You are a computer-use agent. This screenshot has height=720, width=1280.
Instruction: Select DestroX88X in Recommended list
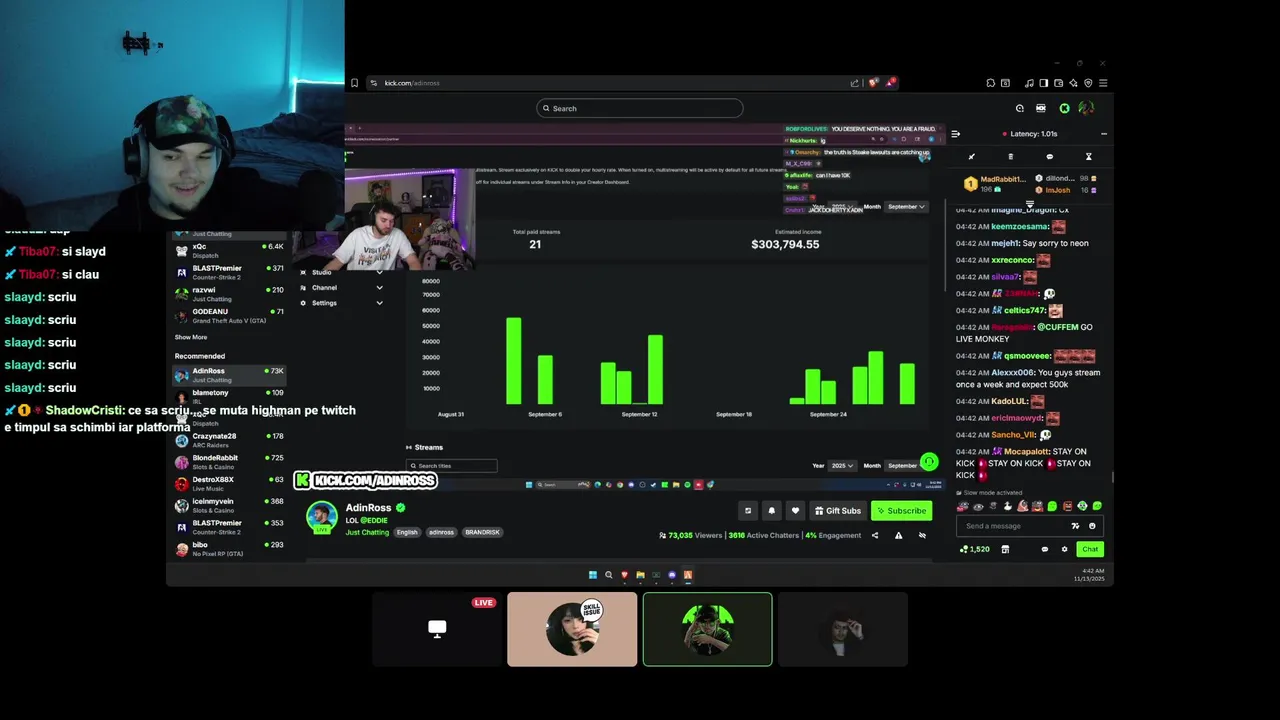click(229, 484)
